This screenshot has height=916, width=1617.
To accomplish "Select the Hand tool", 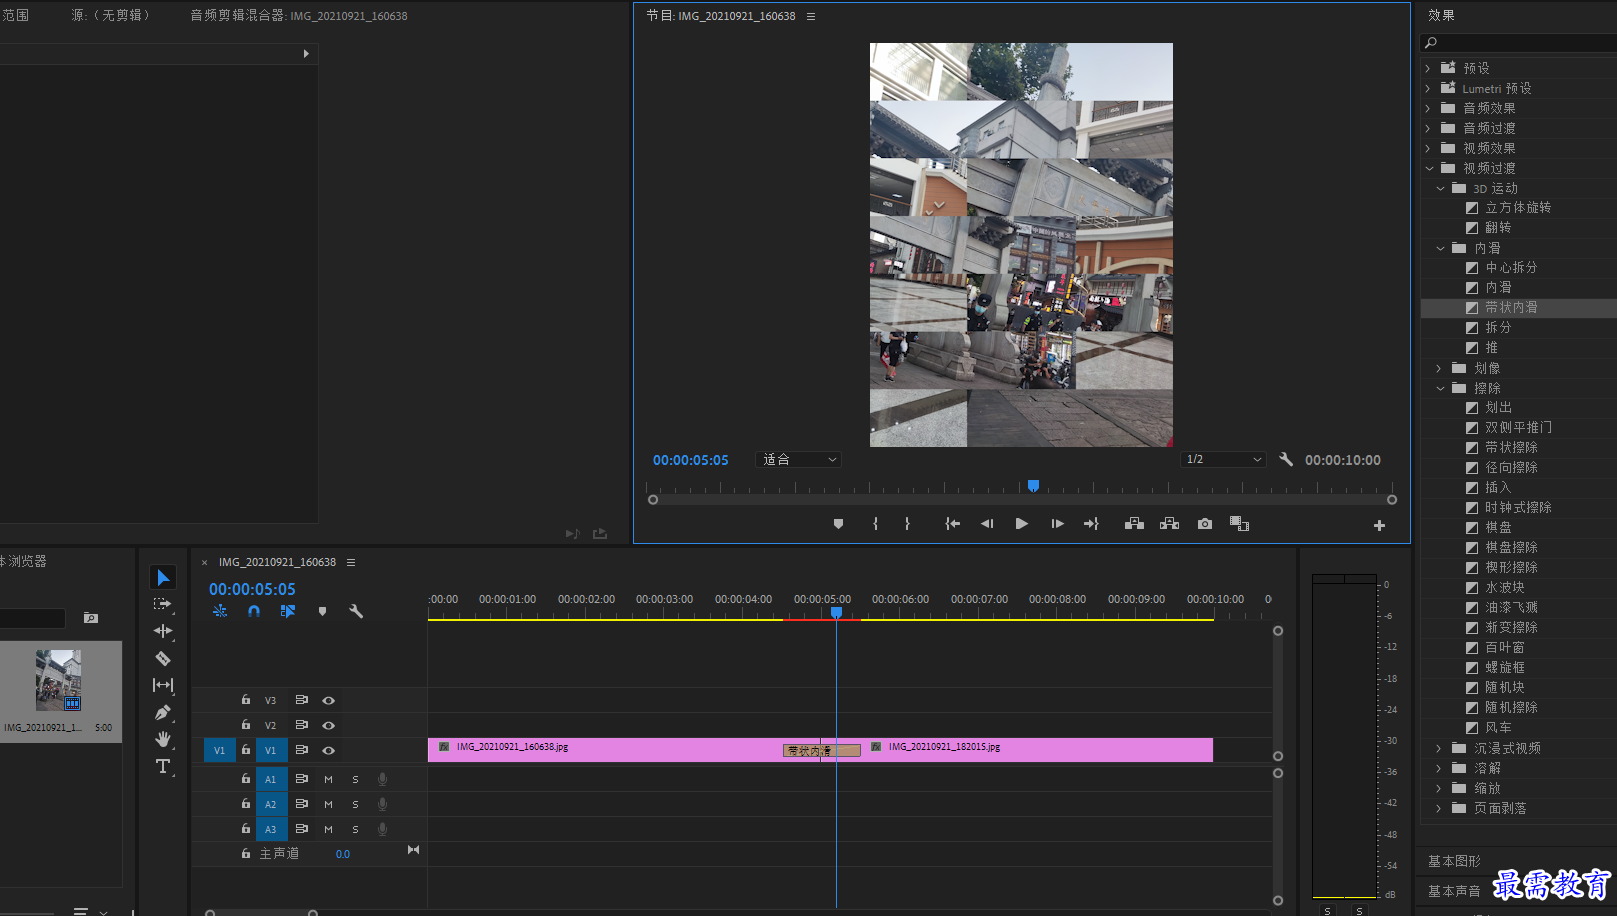I will click(163, 739).
